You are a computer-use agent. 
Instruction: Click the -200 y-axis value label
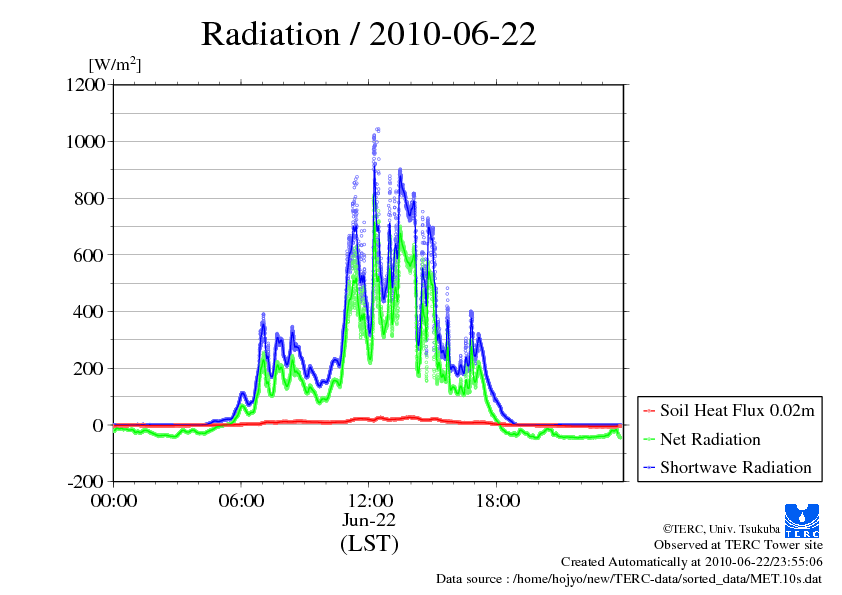[86, 482]
